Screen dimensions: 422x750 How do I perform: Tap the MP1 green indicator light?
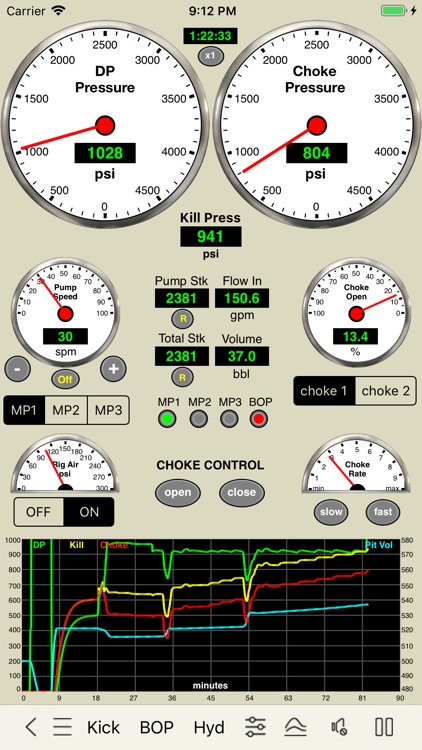point(167,419)
